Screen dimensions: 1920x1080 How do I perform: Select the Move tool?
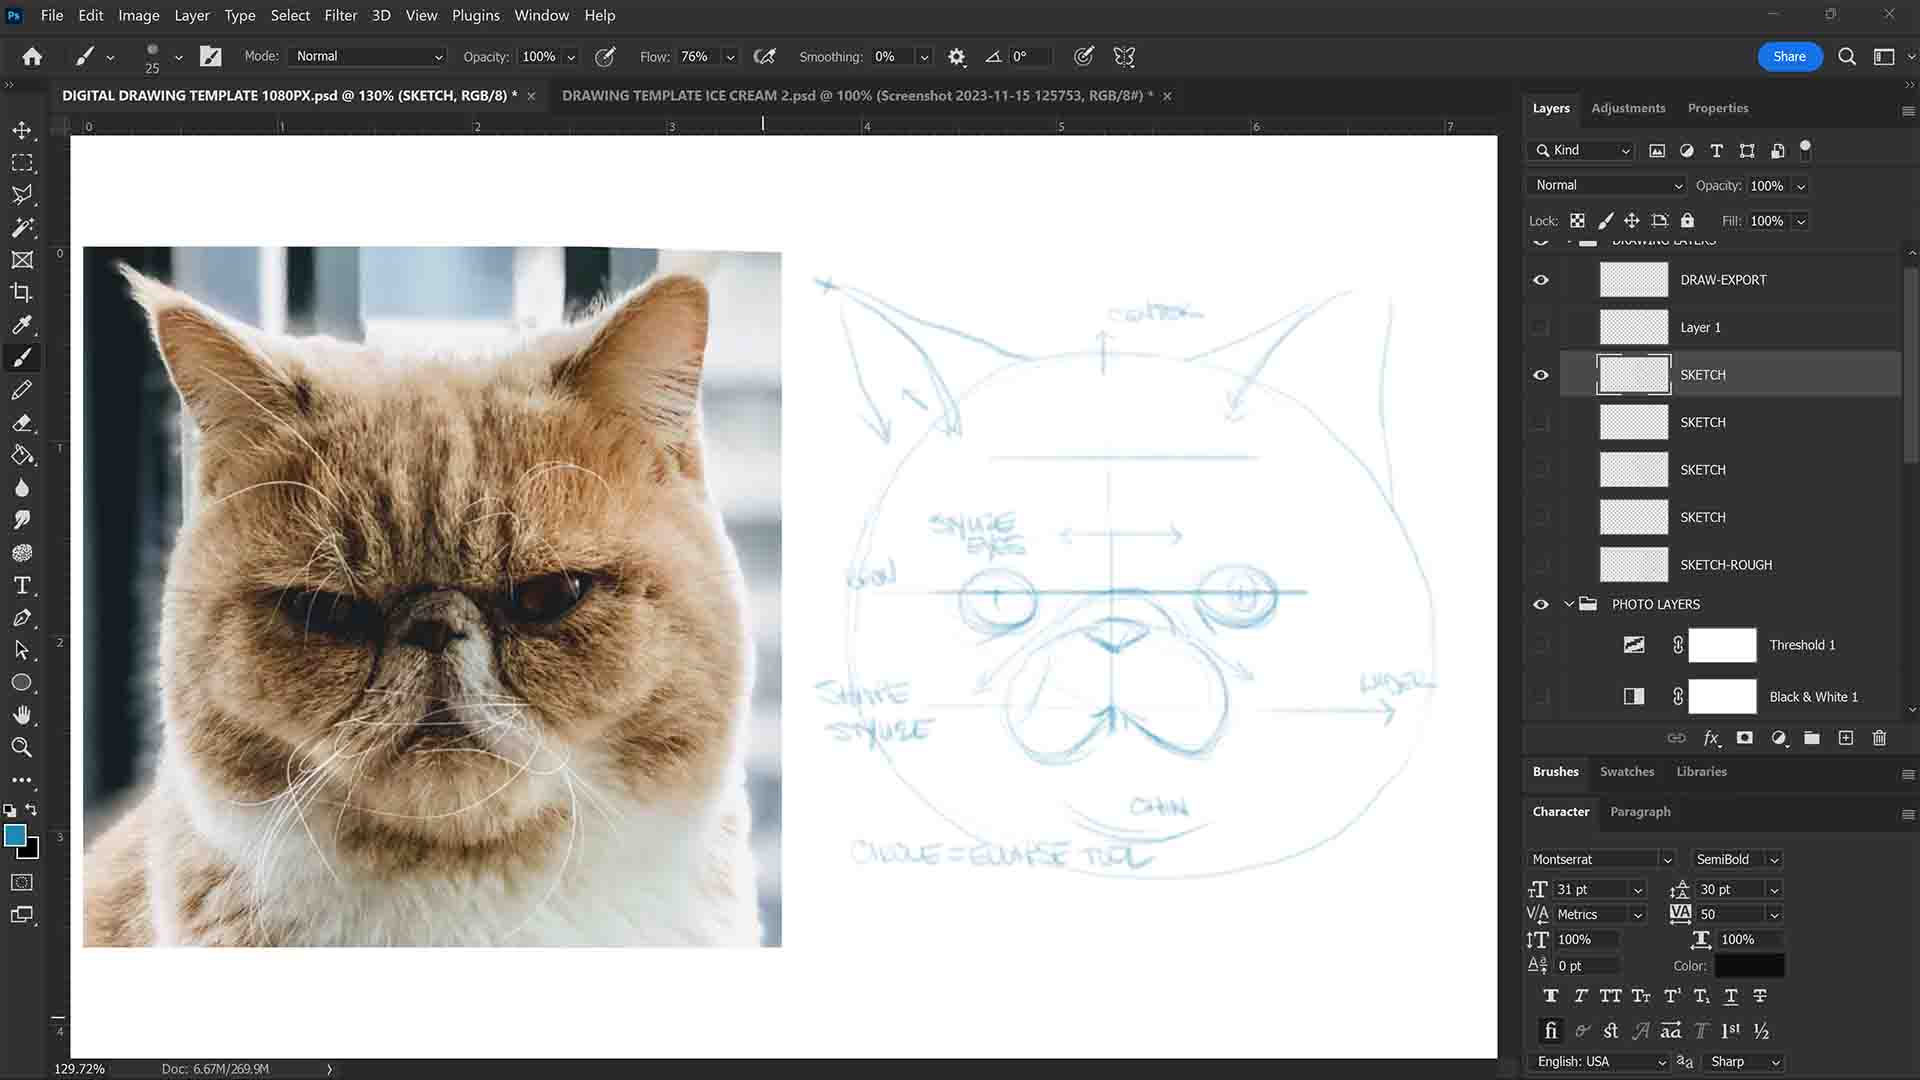coord(22,130)
